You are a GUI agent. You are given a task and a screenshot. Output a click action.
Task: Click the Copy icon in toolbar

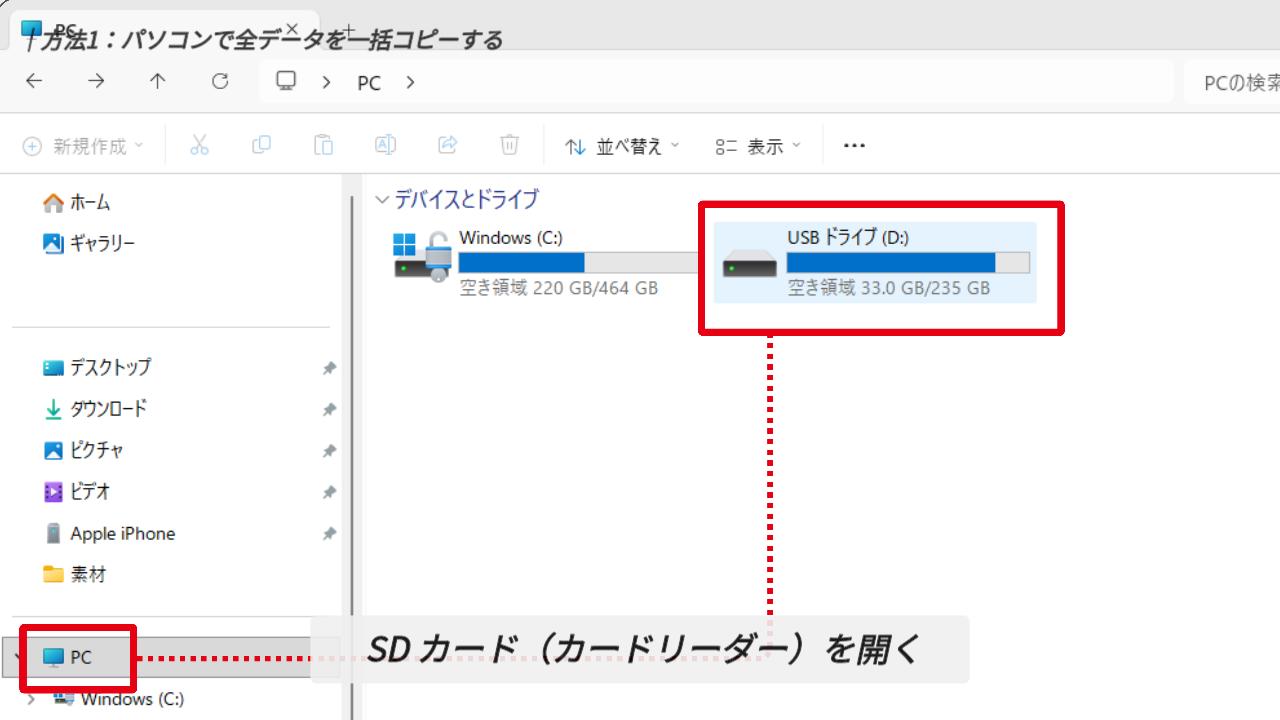click(261, 146)
